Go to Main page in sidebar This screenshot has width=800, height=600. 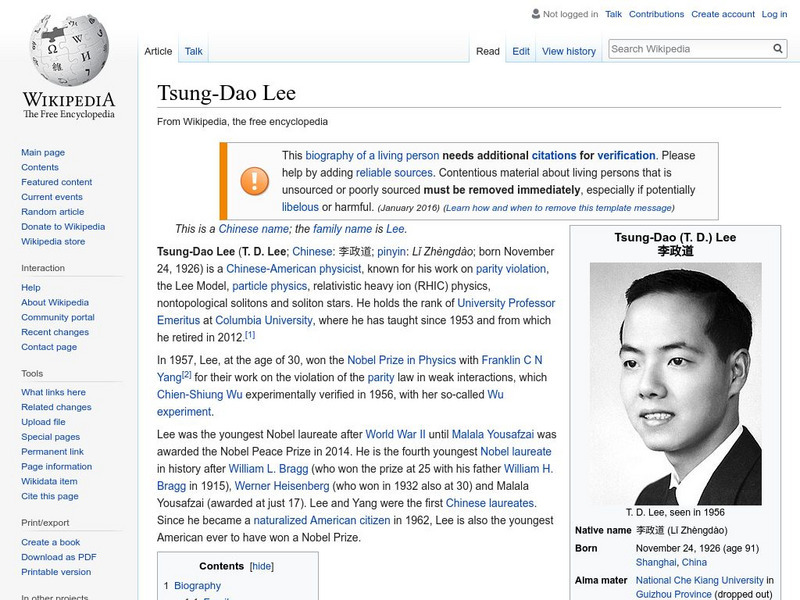tap(43, 152)
